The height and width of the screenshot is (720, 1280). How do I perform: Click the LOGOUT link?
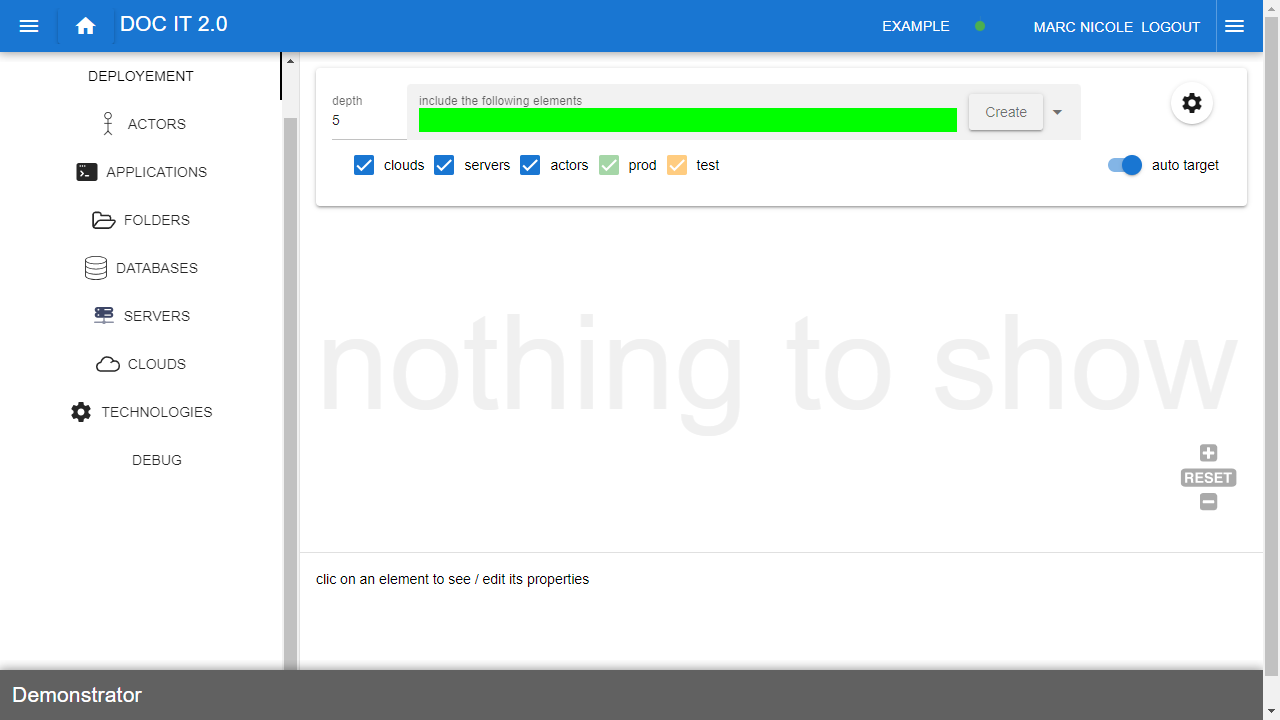point(1170,27)
